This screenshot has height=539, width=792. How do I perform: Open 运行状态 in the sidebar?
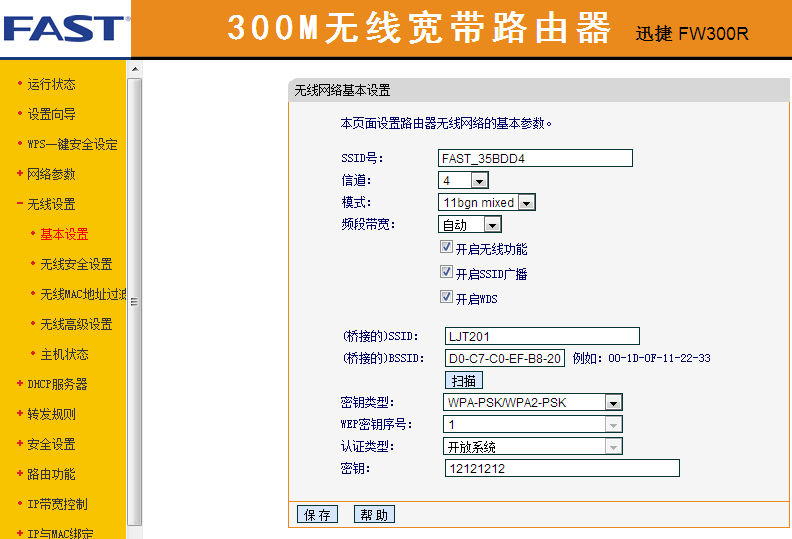[51, 84]
